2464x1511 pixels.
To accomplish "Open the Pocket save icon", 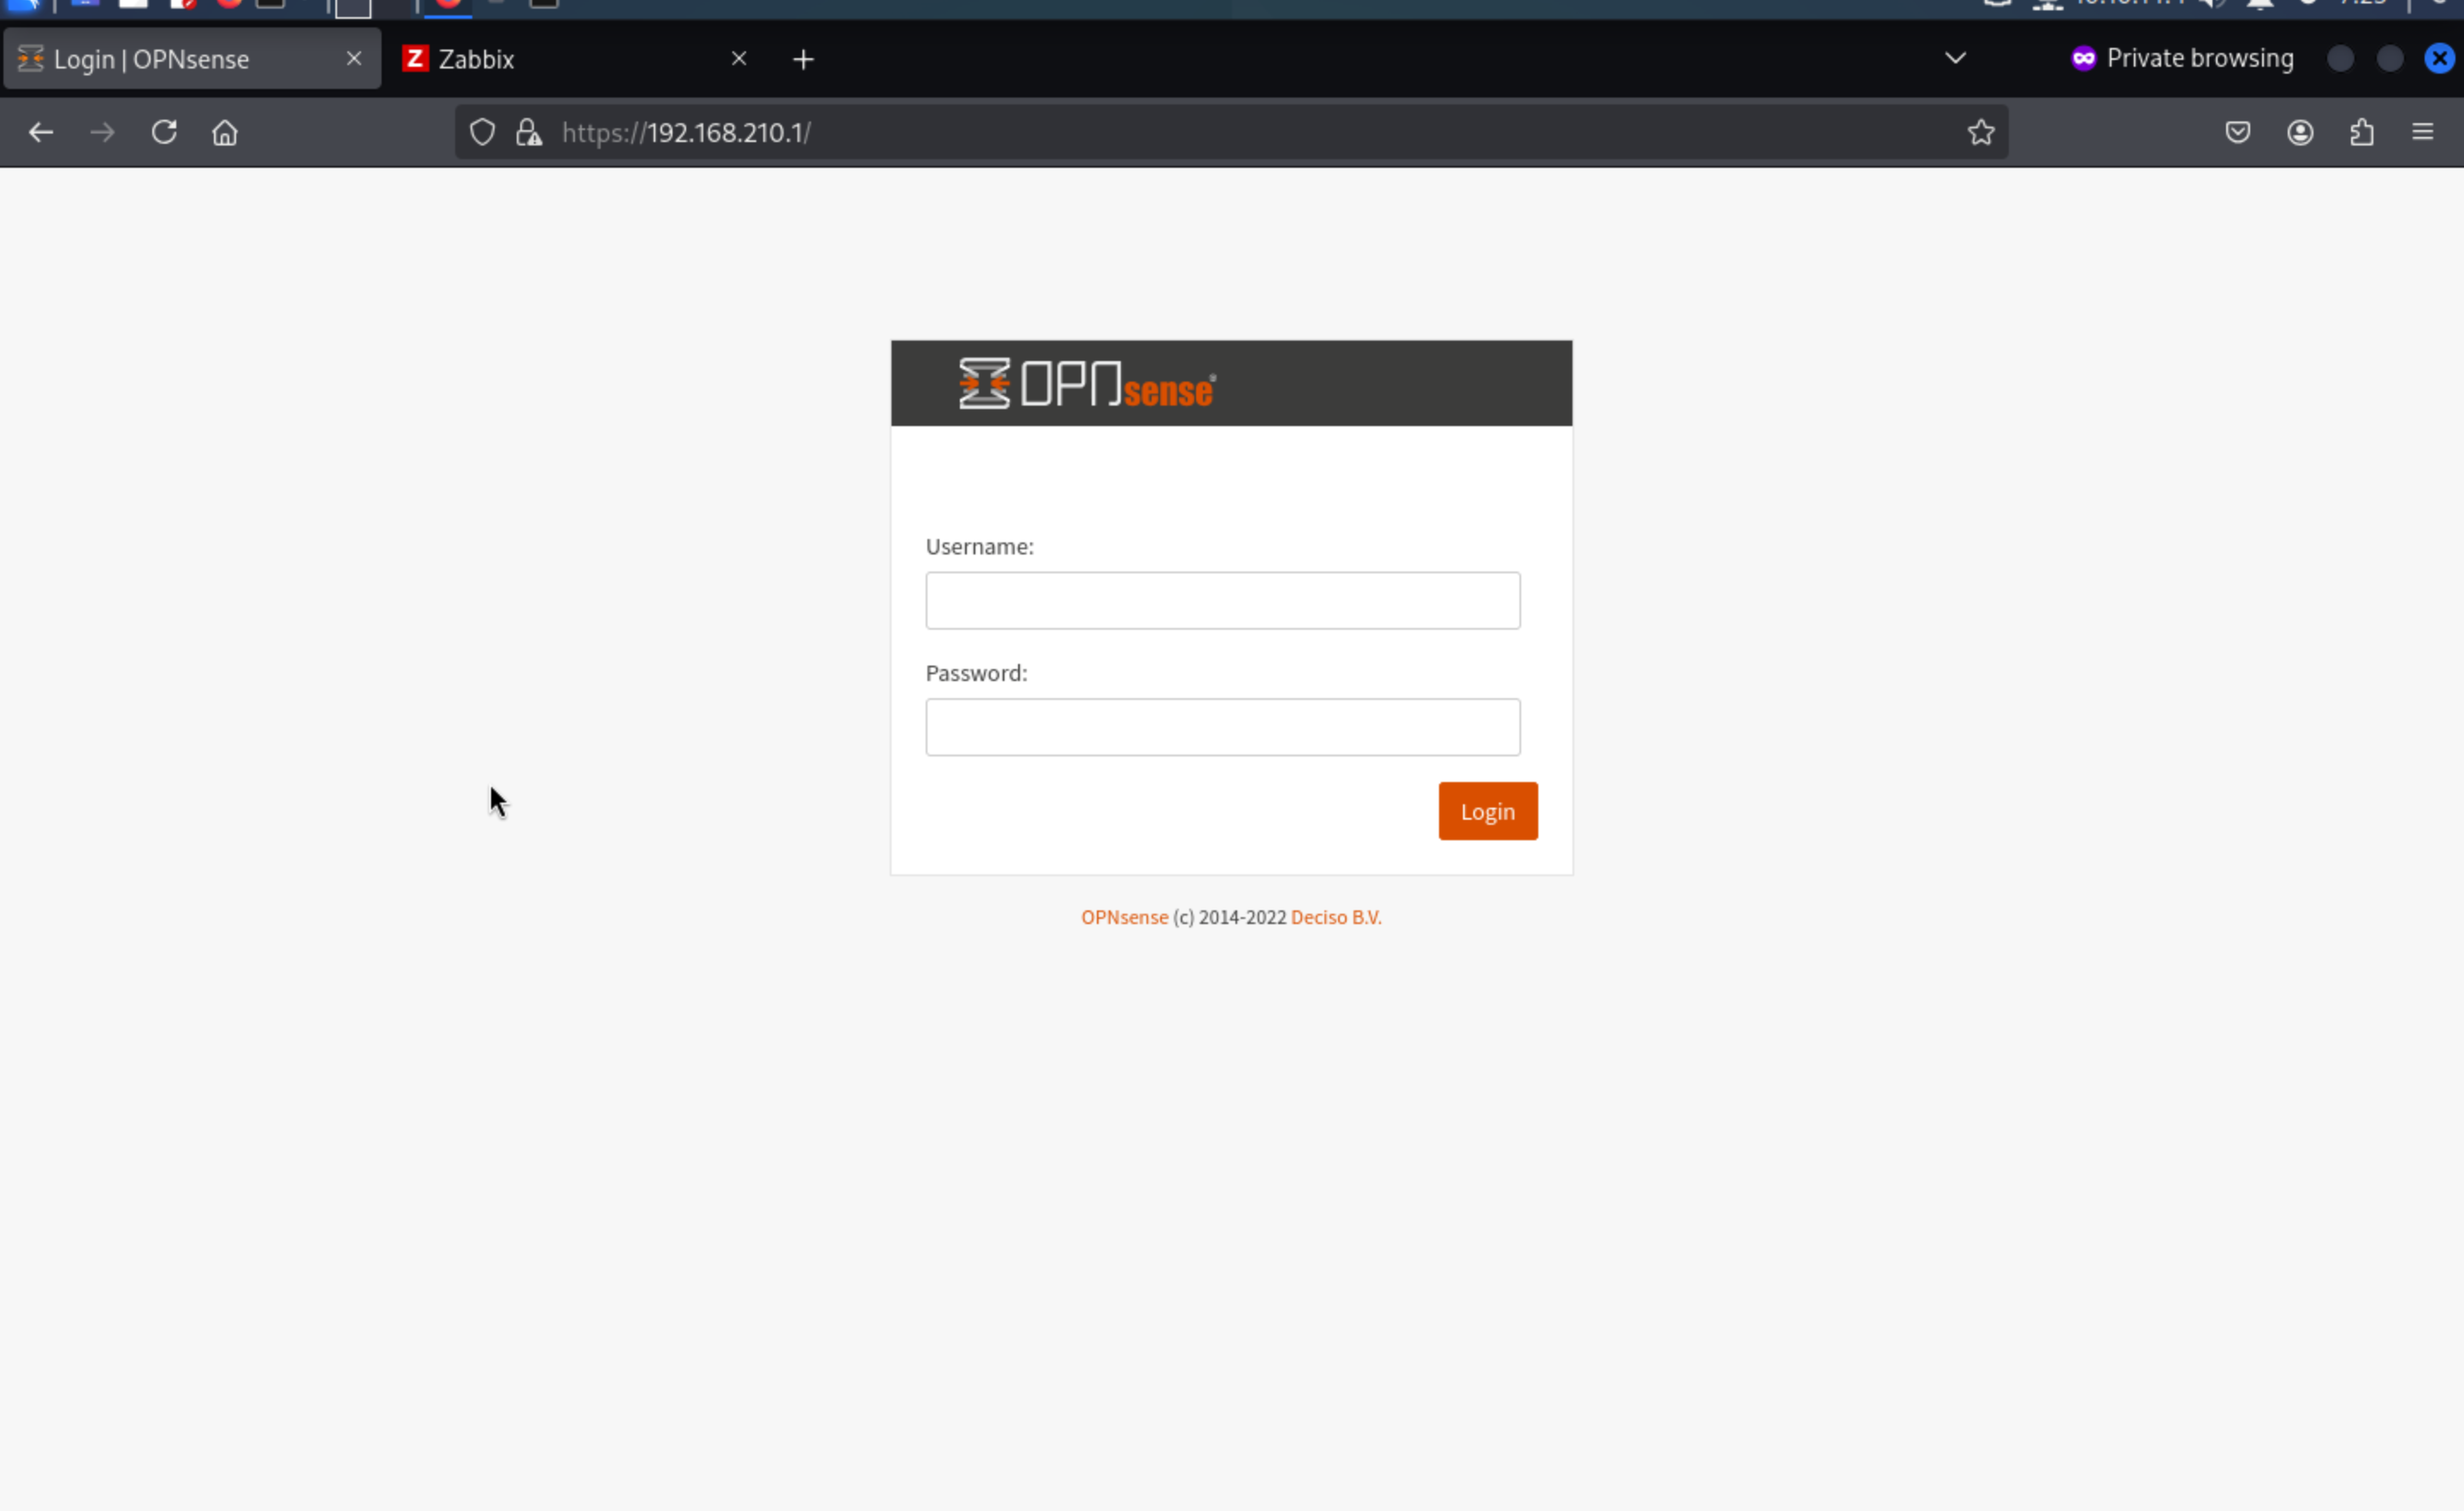I will point(2238,132).
